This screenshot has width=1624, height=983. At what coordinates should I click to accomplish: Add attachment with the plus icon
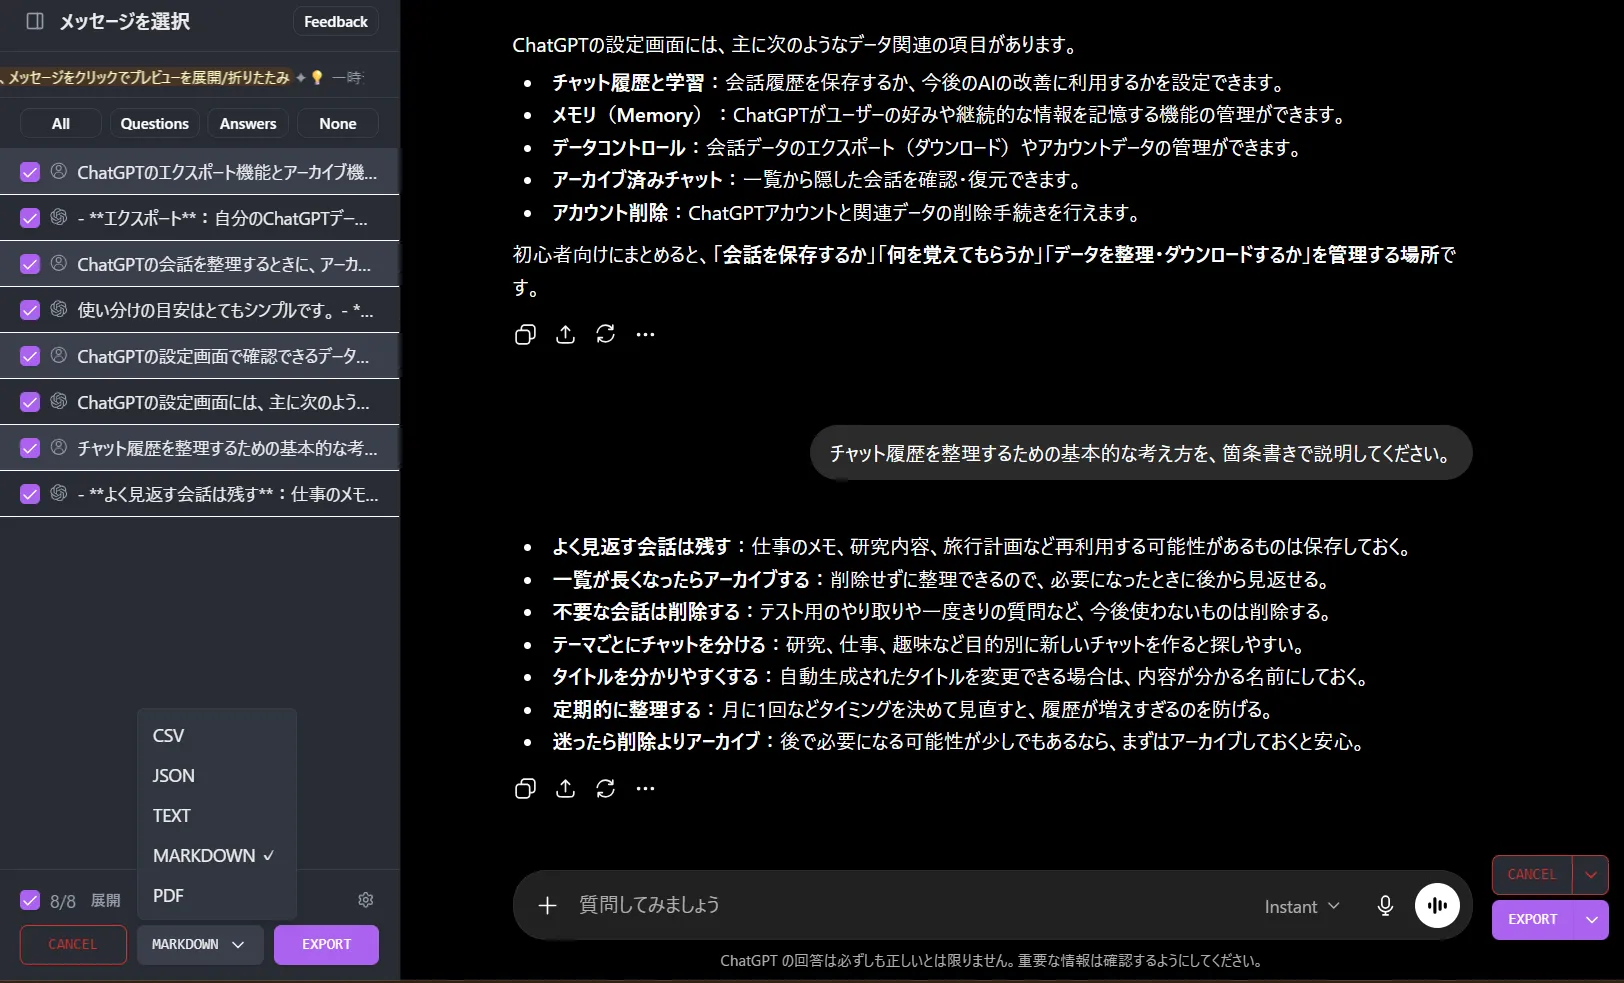click(547, 906)
